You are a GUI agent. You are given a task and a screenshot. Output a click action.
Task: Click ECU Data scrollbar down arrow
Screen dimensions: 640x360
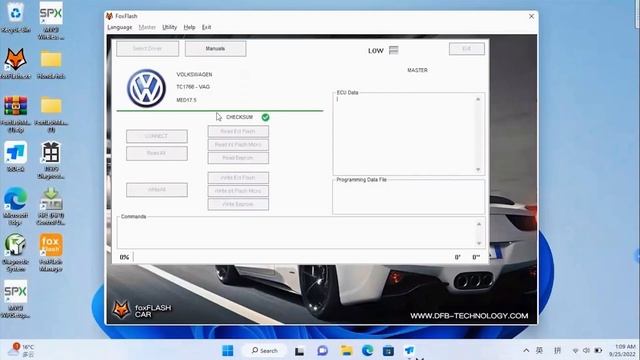tap(478, 170)
